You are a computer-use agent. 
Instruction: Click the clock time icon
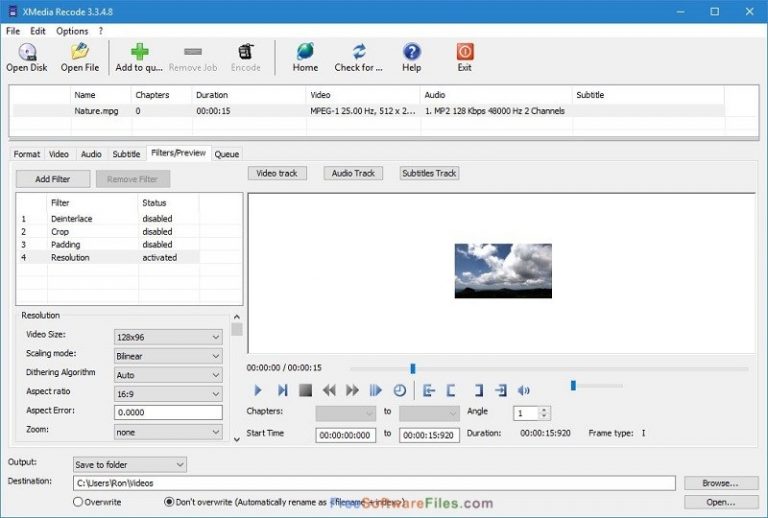(400, 390)
